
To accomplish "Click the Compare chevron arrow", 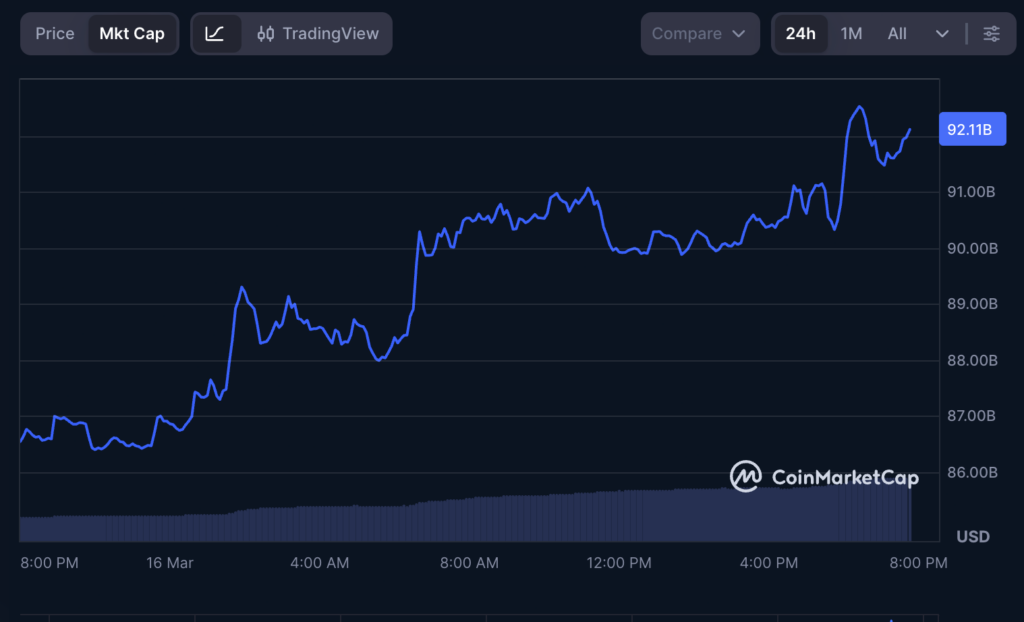I will click(x=737, y=33).
